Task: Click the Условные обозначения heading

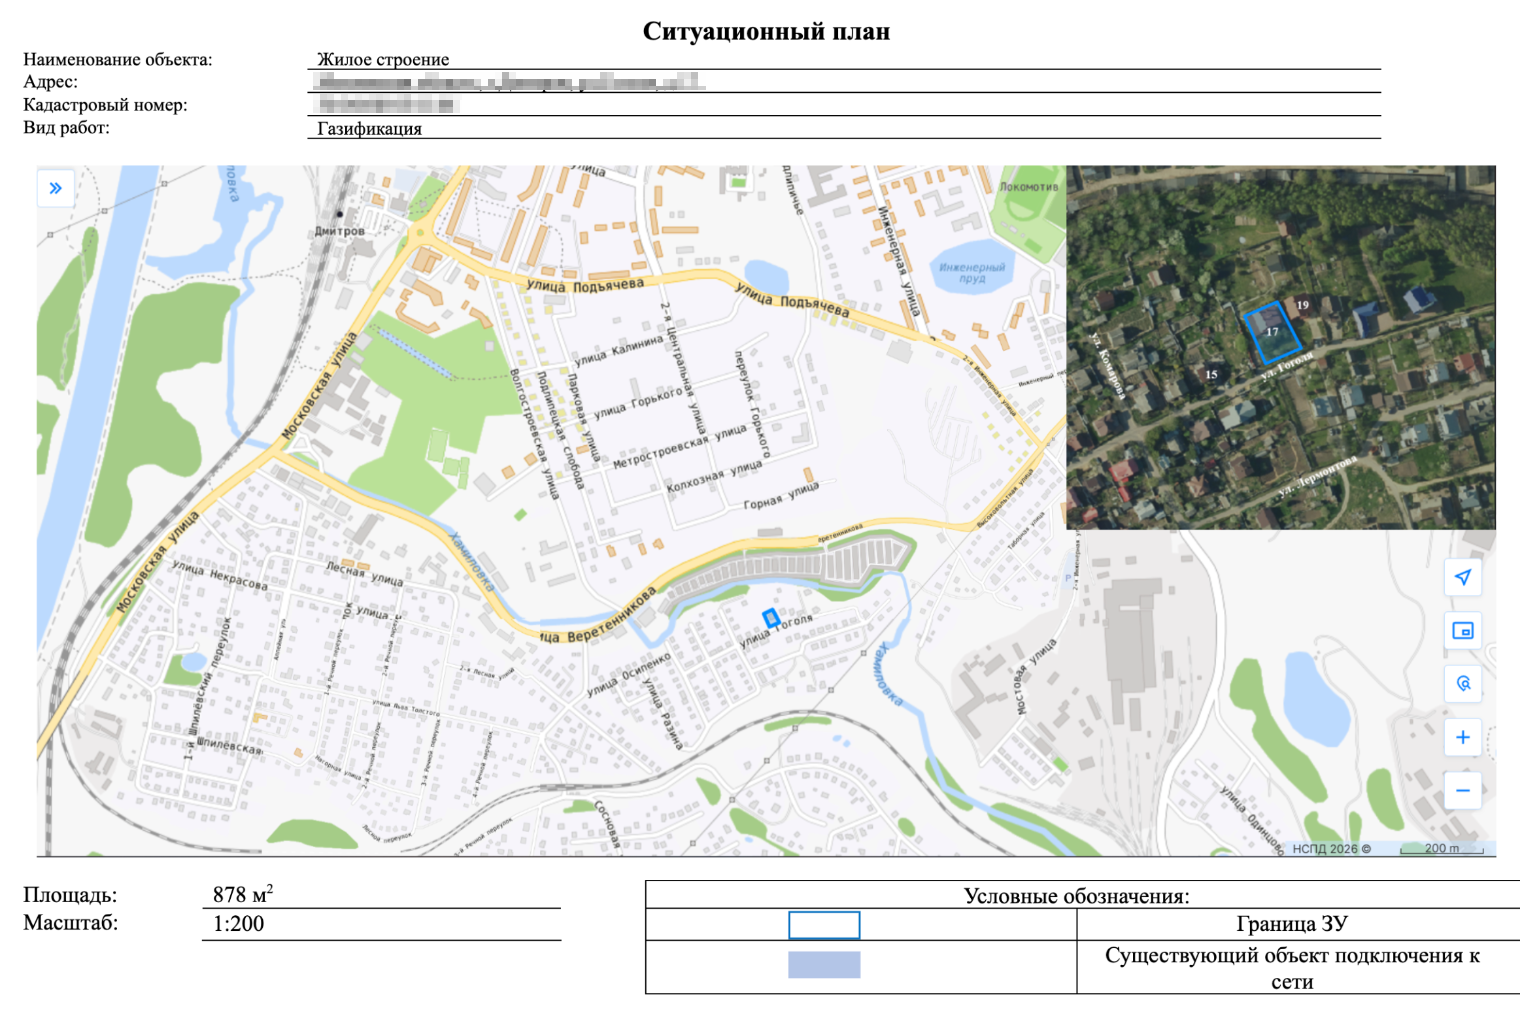Action: 1077,896
